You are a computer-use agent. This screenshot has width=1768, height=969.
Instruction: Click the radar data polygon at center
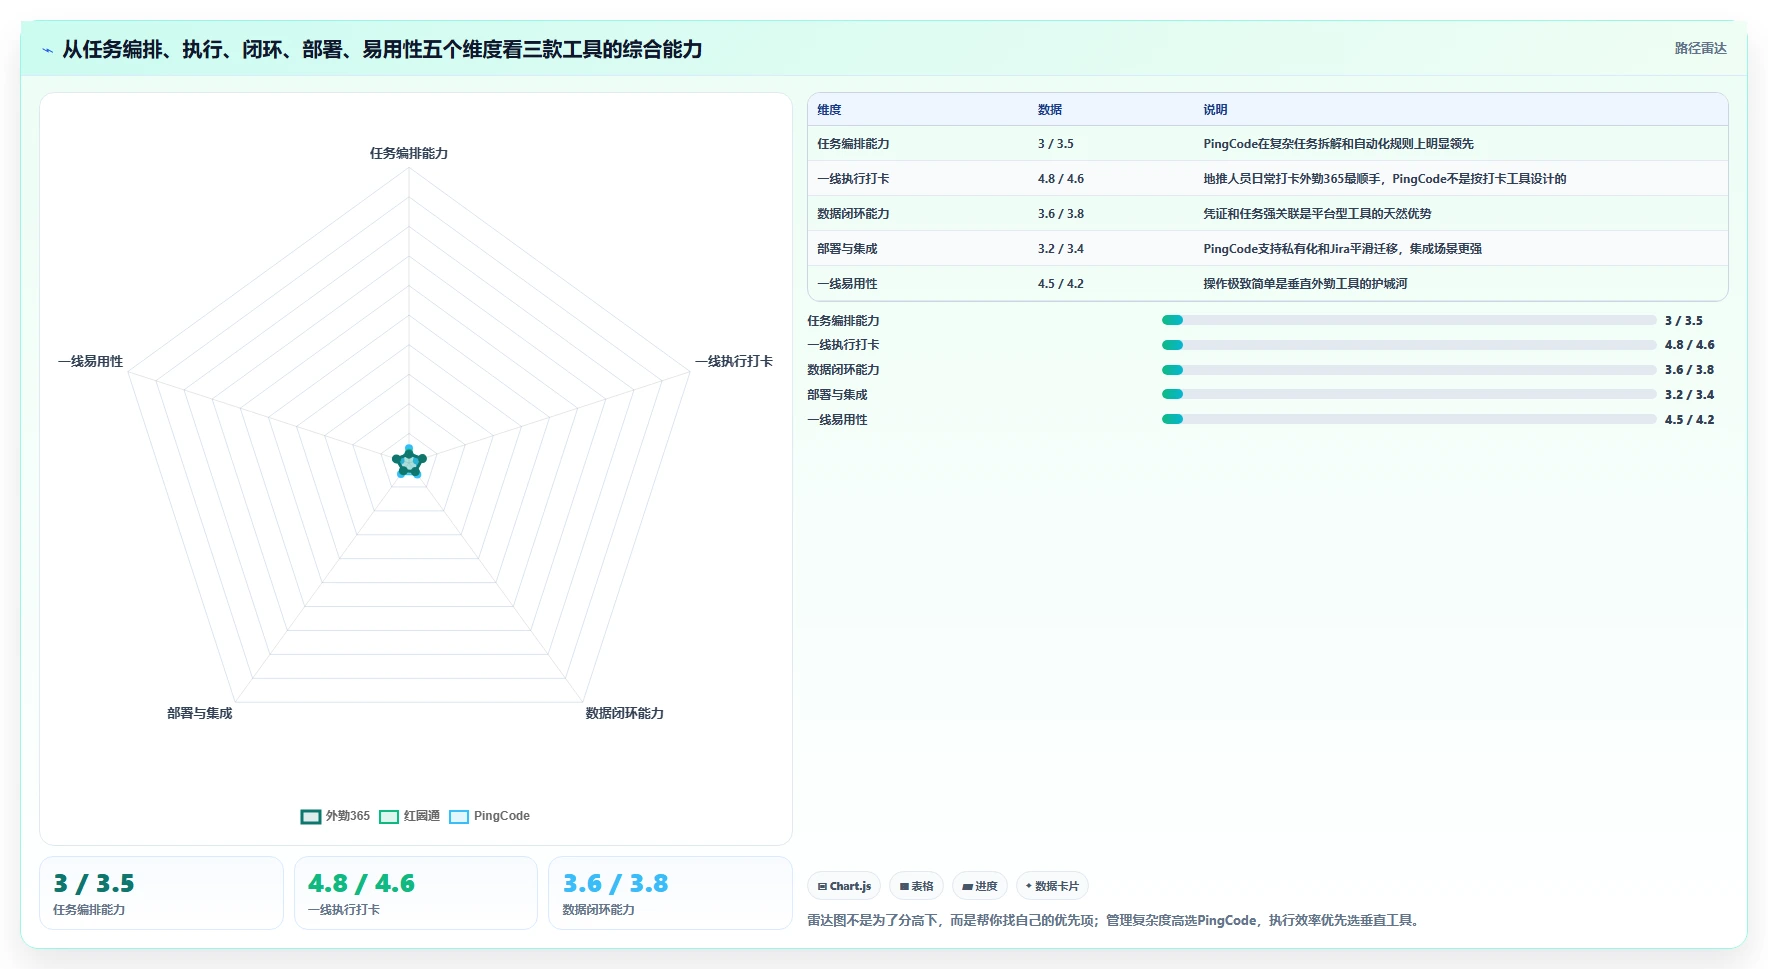(x=409, y=463)
